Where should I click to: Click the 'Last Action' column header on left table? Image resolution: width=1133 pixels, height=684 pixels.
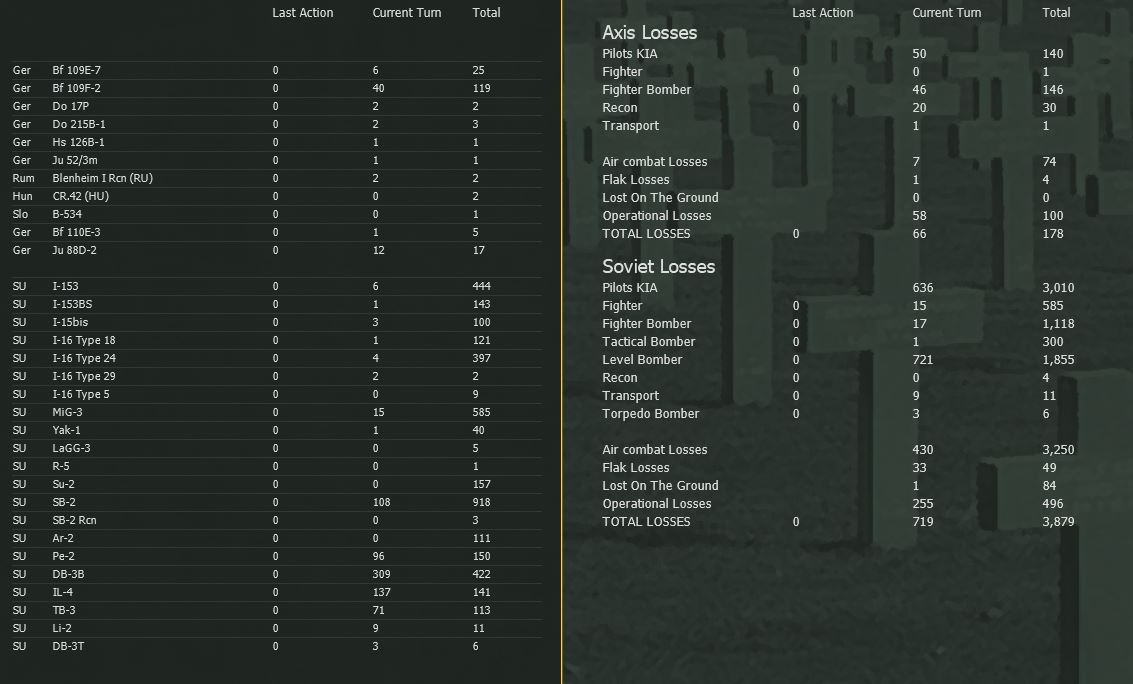click(x=302, y=13)
